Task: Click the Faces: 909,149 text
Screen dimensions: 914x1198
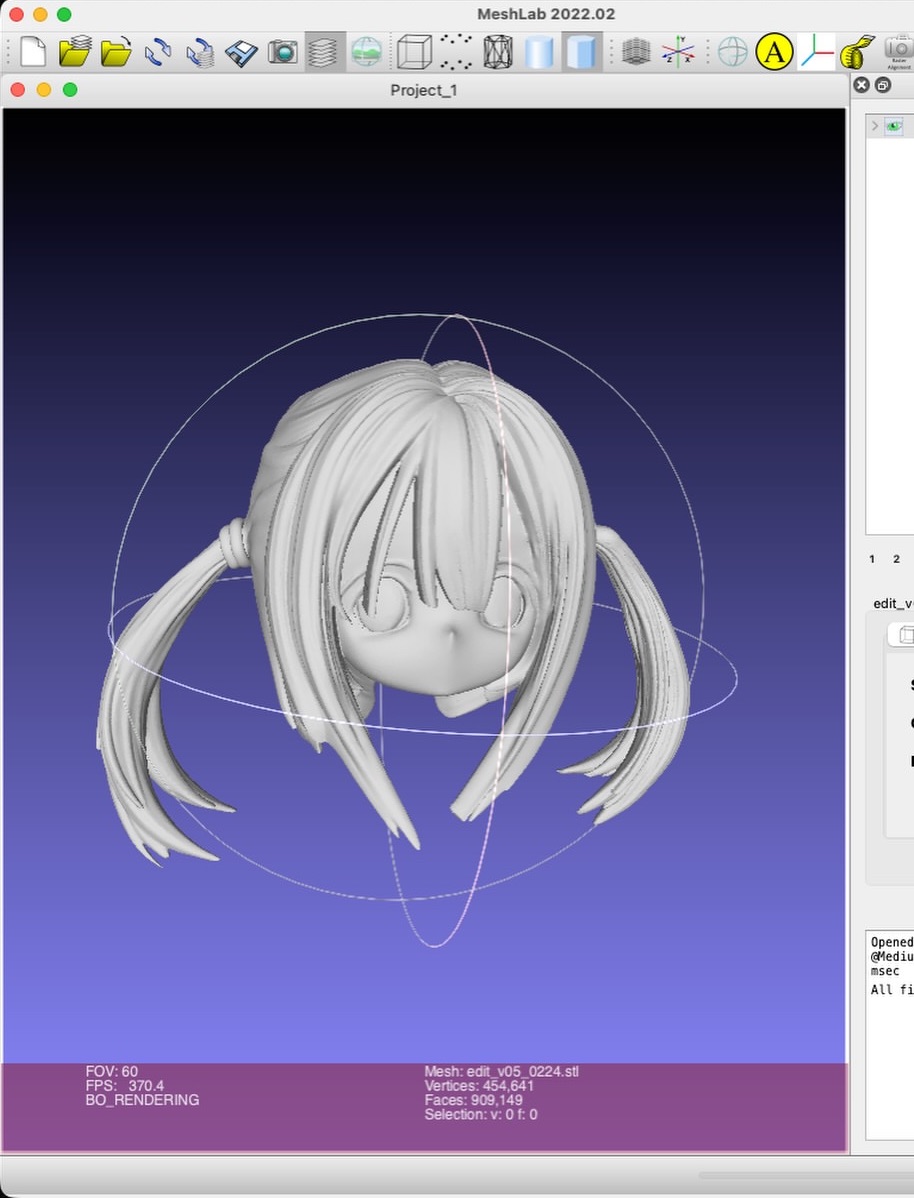Action: [474, 1100]
